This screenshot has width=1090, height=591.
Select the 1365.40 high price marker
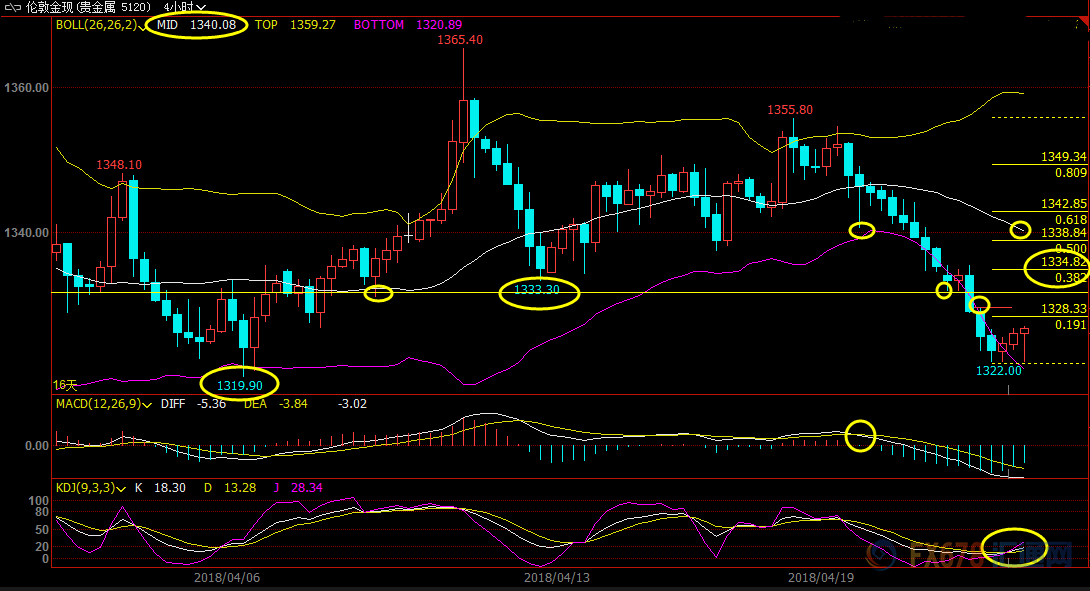(x=460, y=40)
